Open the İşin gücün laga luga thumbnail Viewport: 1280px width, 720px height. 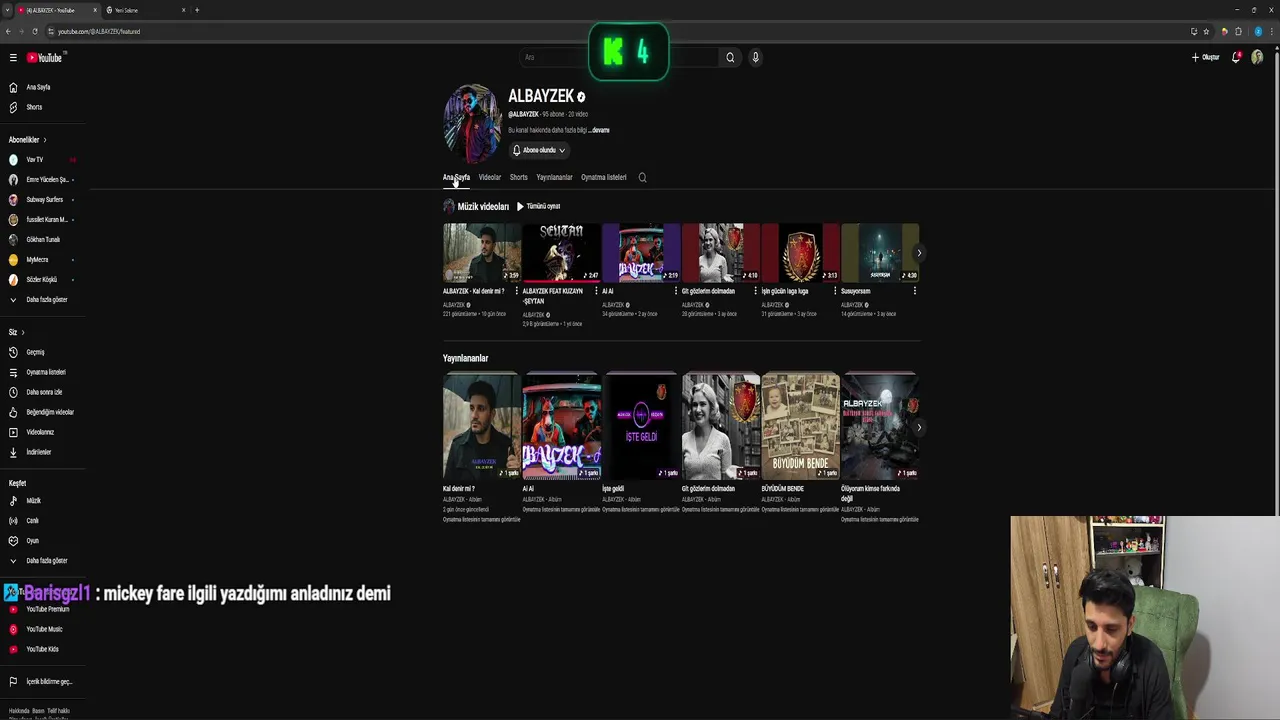tap(800, 252)
